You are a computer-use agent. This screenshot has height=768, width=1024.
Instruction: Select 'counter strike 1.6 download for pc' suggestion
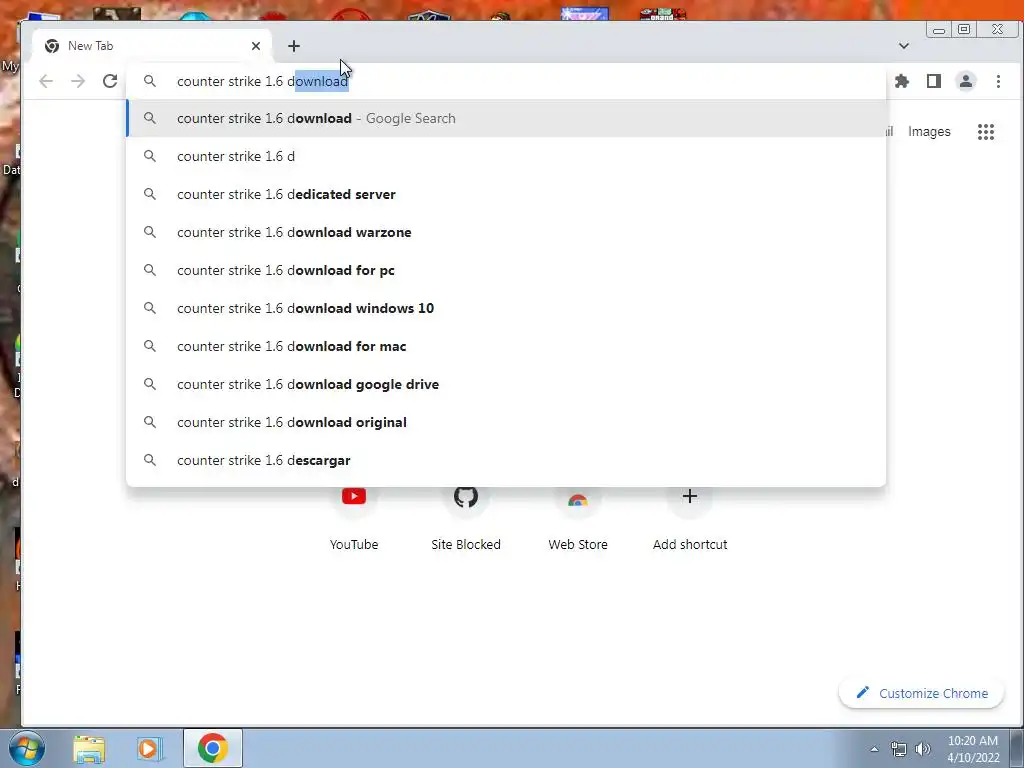tap(506, 270)
